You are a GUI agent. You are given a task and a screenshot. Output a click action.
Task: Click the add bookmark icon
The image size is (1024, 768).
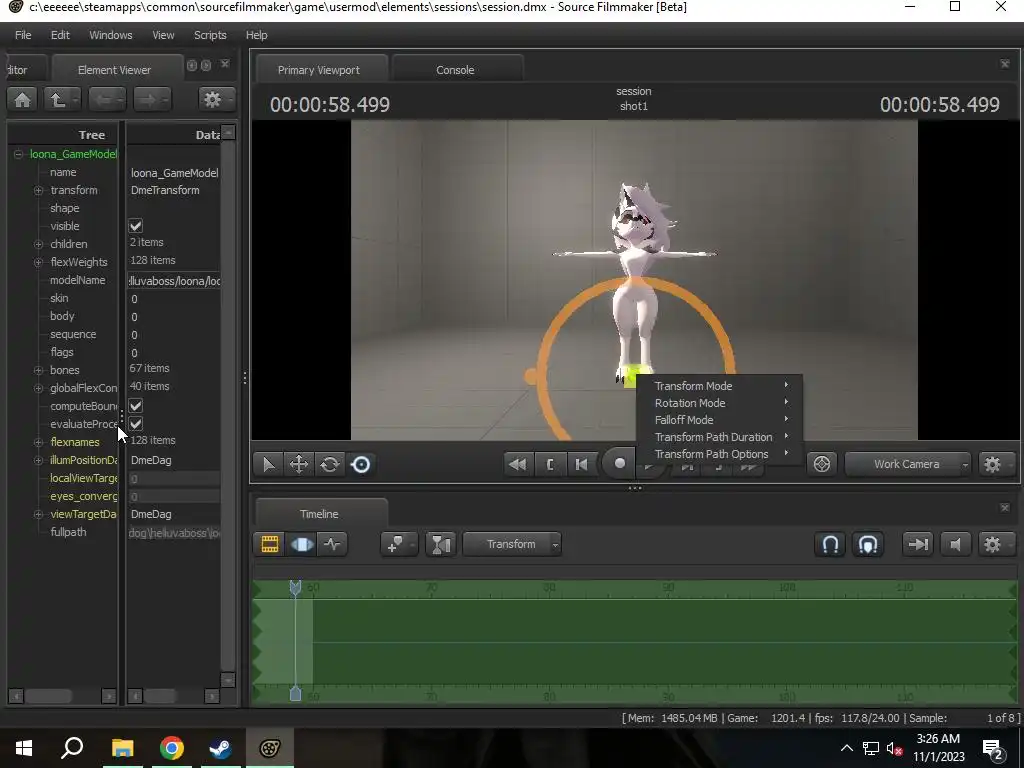click(x=398, y=544)
